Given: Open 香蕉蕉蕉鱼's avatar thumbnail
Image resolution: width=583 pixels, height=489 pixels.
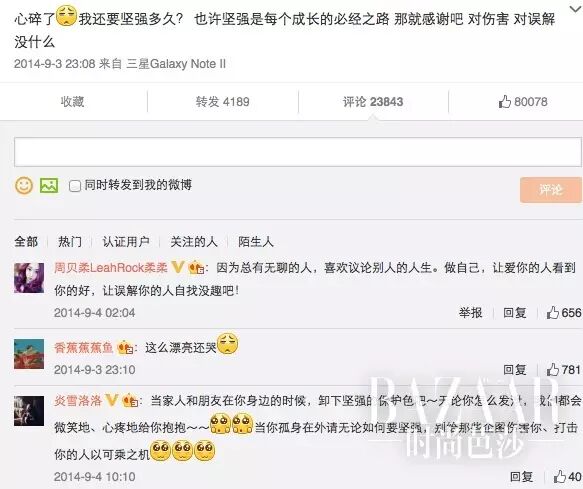Looking at the screenshot, I should click(29, 354).
